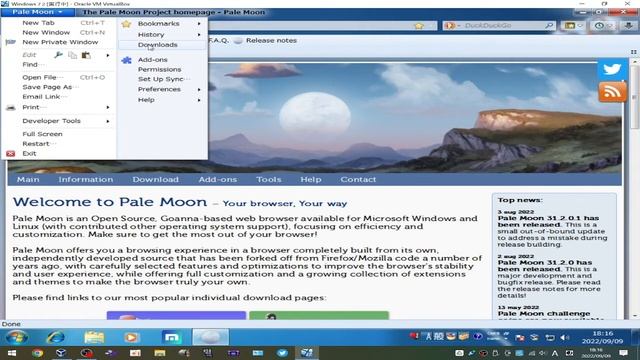
Task: Expand the history button dropdown arrow
Action: point(609,26)
